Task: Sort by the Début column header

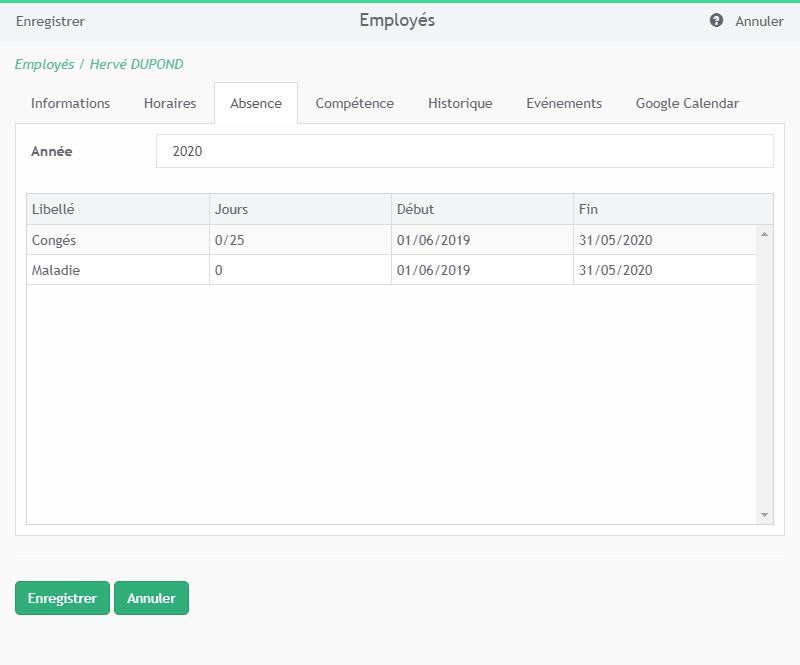Action: (x=481, y=209)
